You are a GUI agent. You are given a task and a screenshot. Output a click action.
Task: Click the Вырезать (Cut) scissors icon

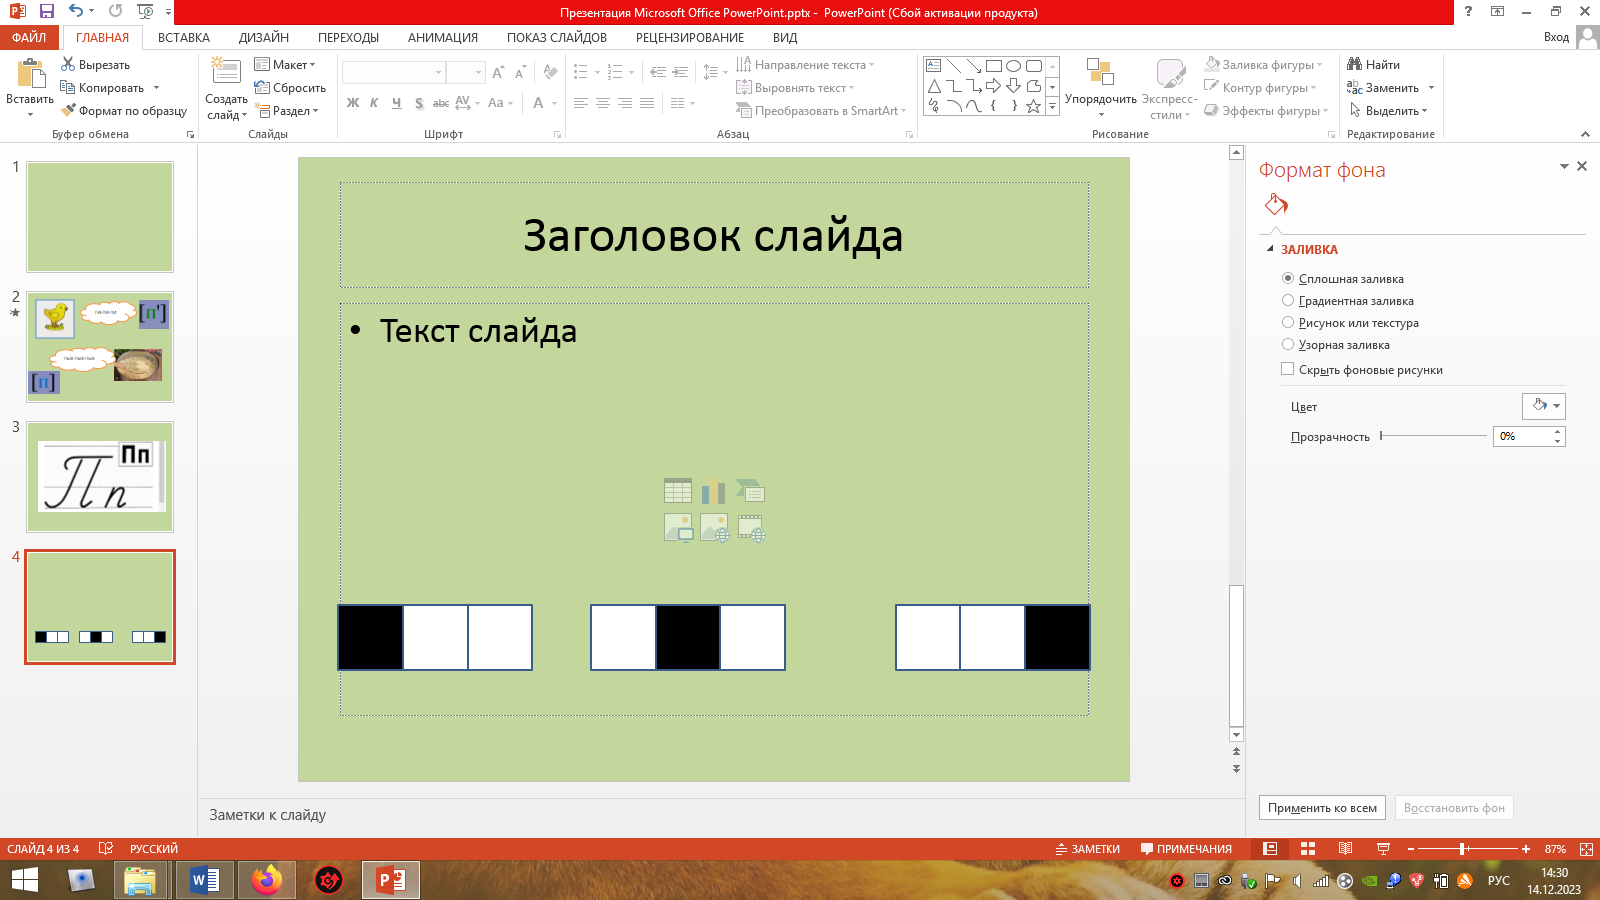tap(68, 64)
